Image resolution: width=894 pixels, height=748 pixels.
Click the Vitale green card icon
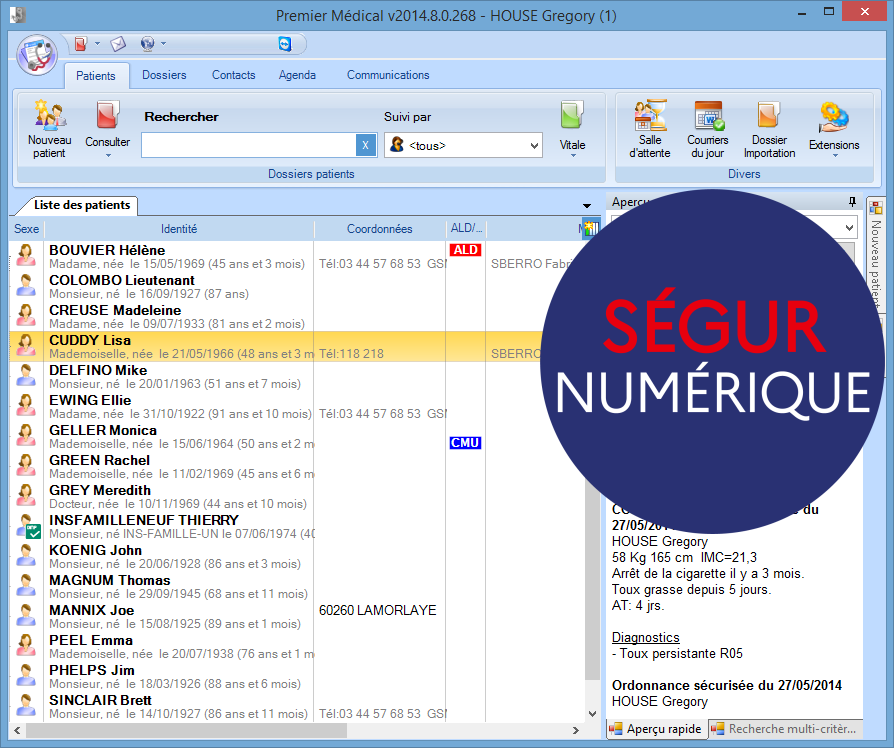(572, 116)
